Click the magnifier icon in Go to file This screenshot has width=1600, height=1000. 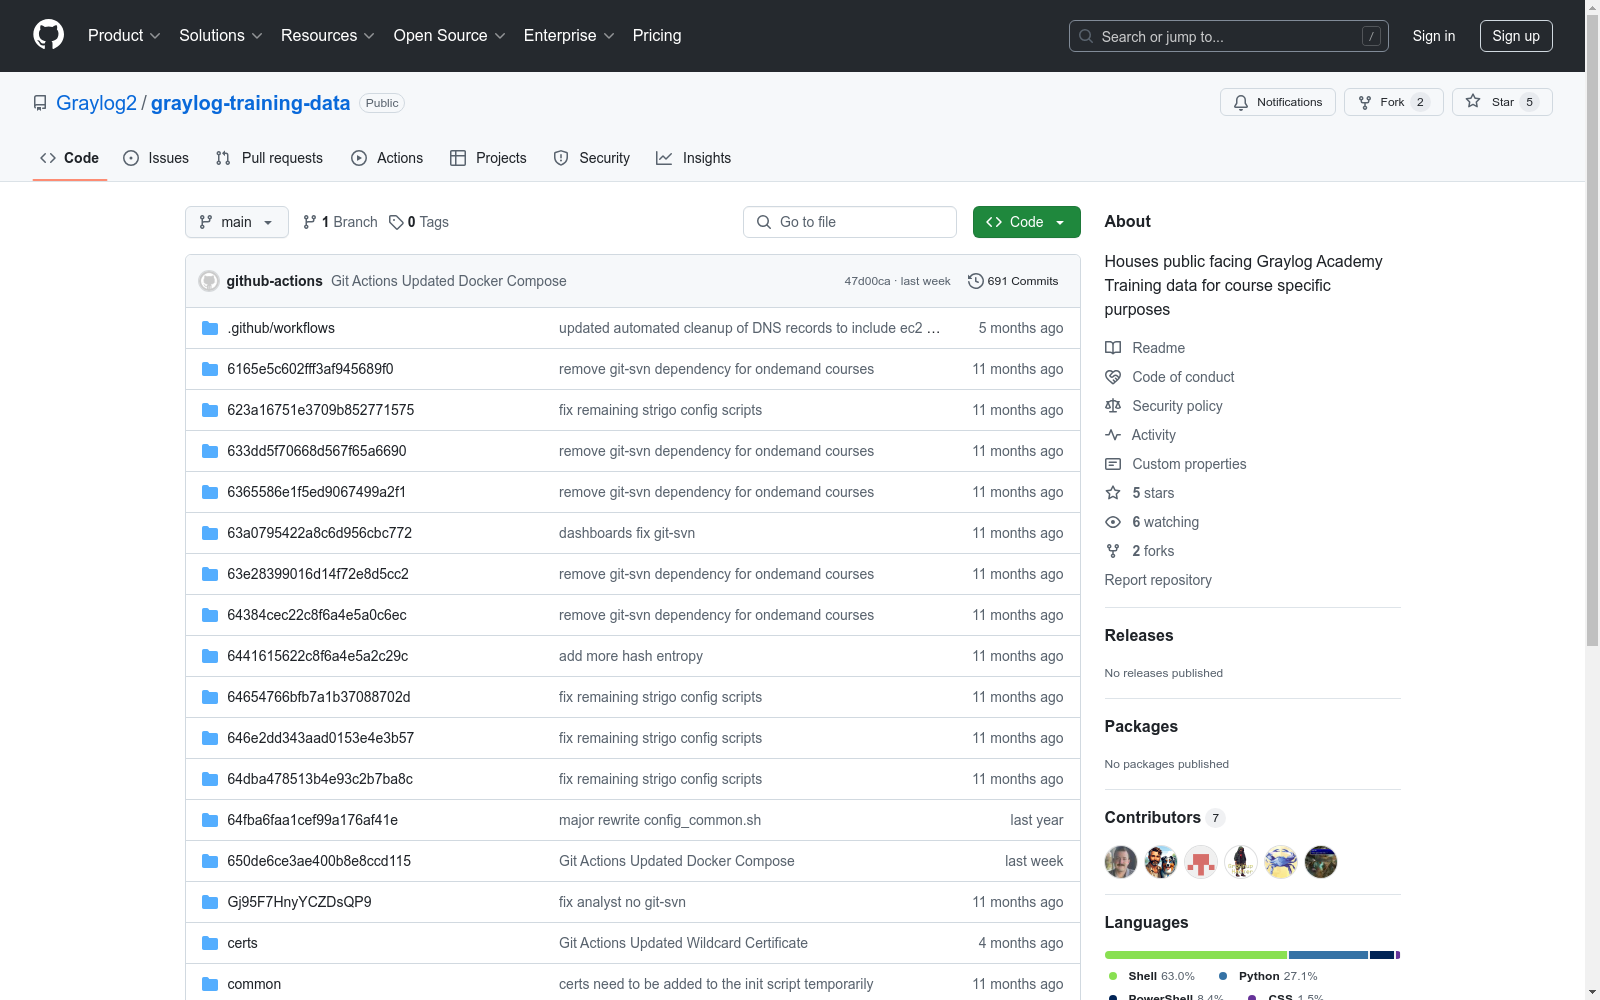pos(764,222)
